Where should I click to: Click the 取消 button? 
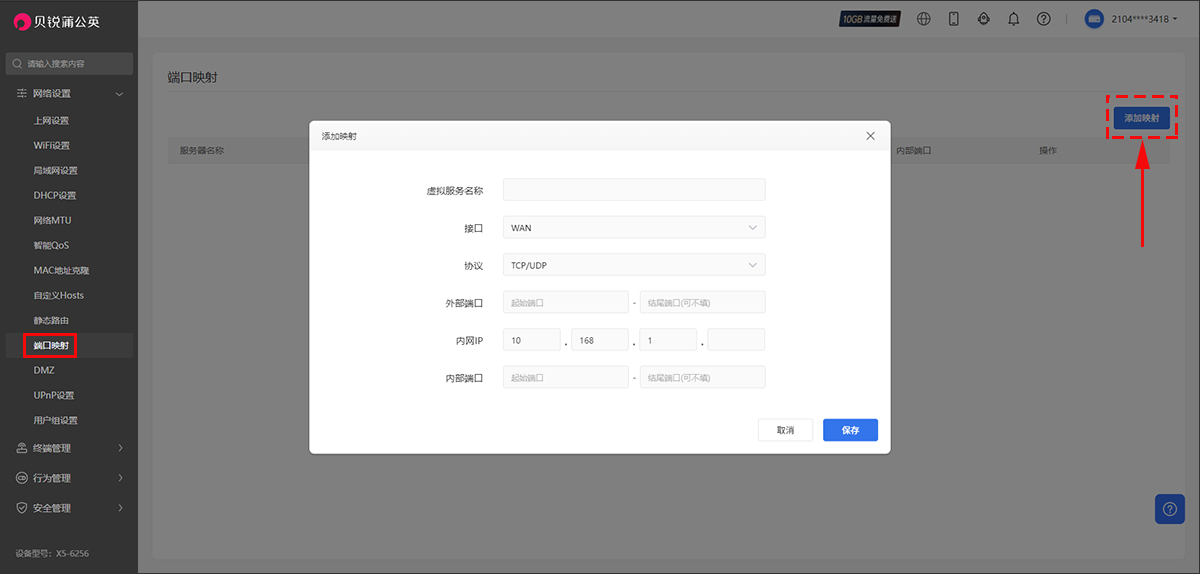point(785,430)
